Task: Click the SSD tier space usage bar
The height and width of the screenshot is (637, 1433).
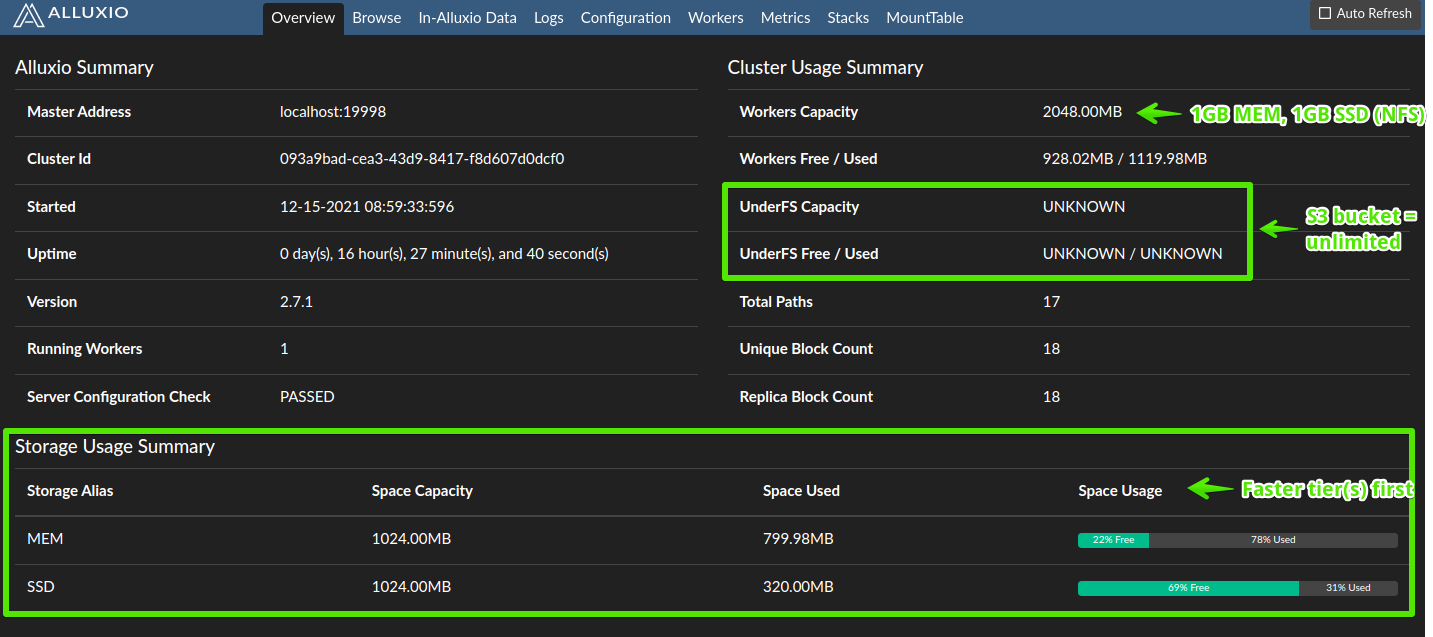Action: 1238,588
